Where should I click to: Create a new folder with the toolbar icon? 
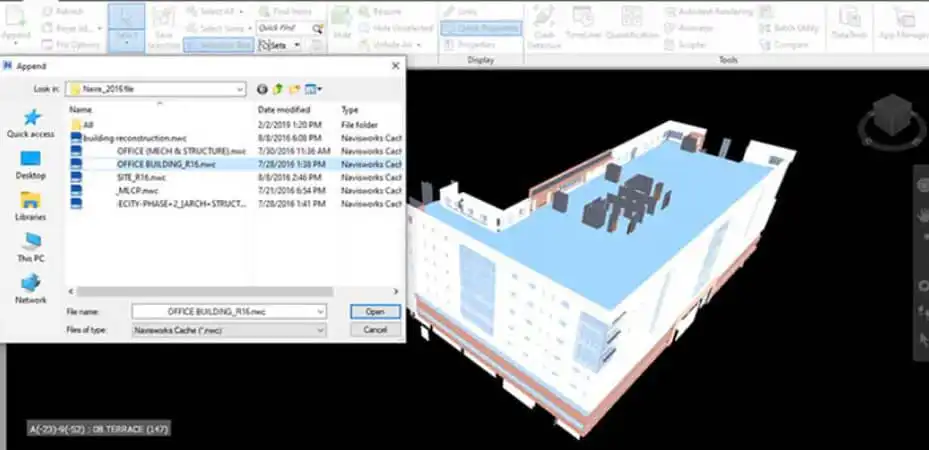[294, 89]
